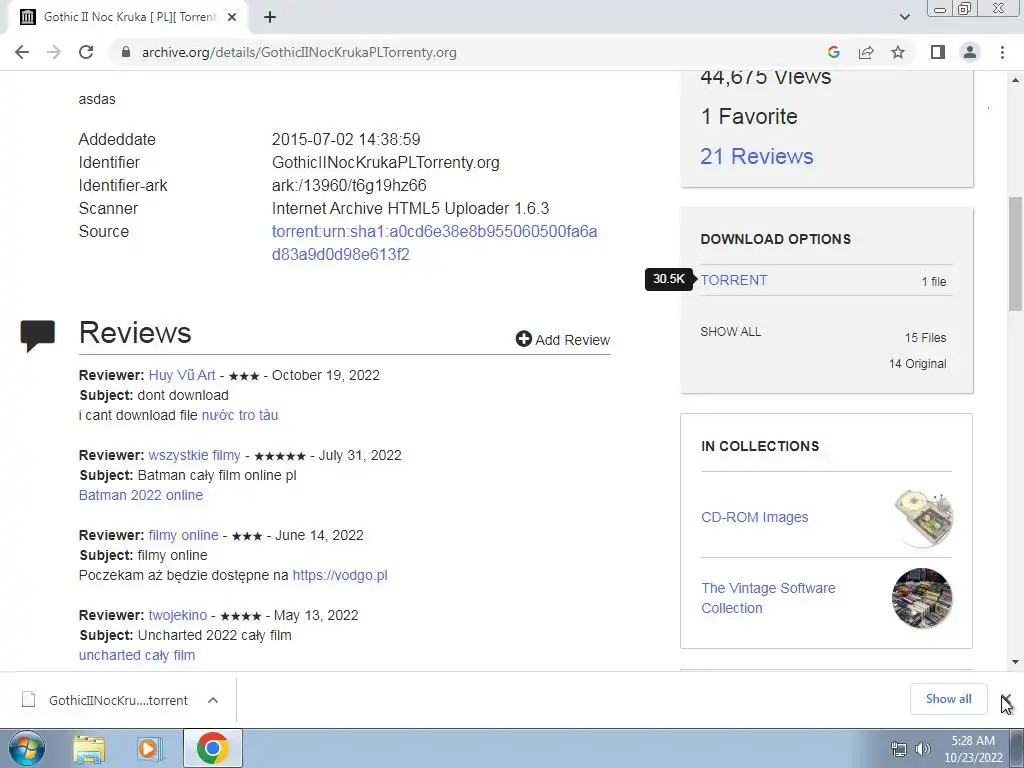
Task: Open network tray icon
Action: coord(899,749)
